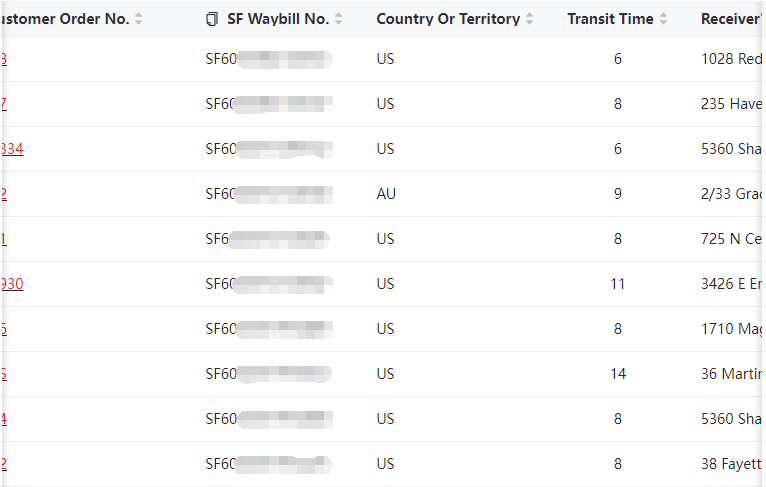766x487 pixels.
Task: Toggle Transit Time sort arrows
Action: point(663,19)
